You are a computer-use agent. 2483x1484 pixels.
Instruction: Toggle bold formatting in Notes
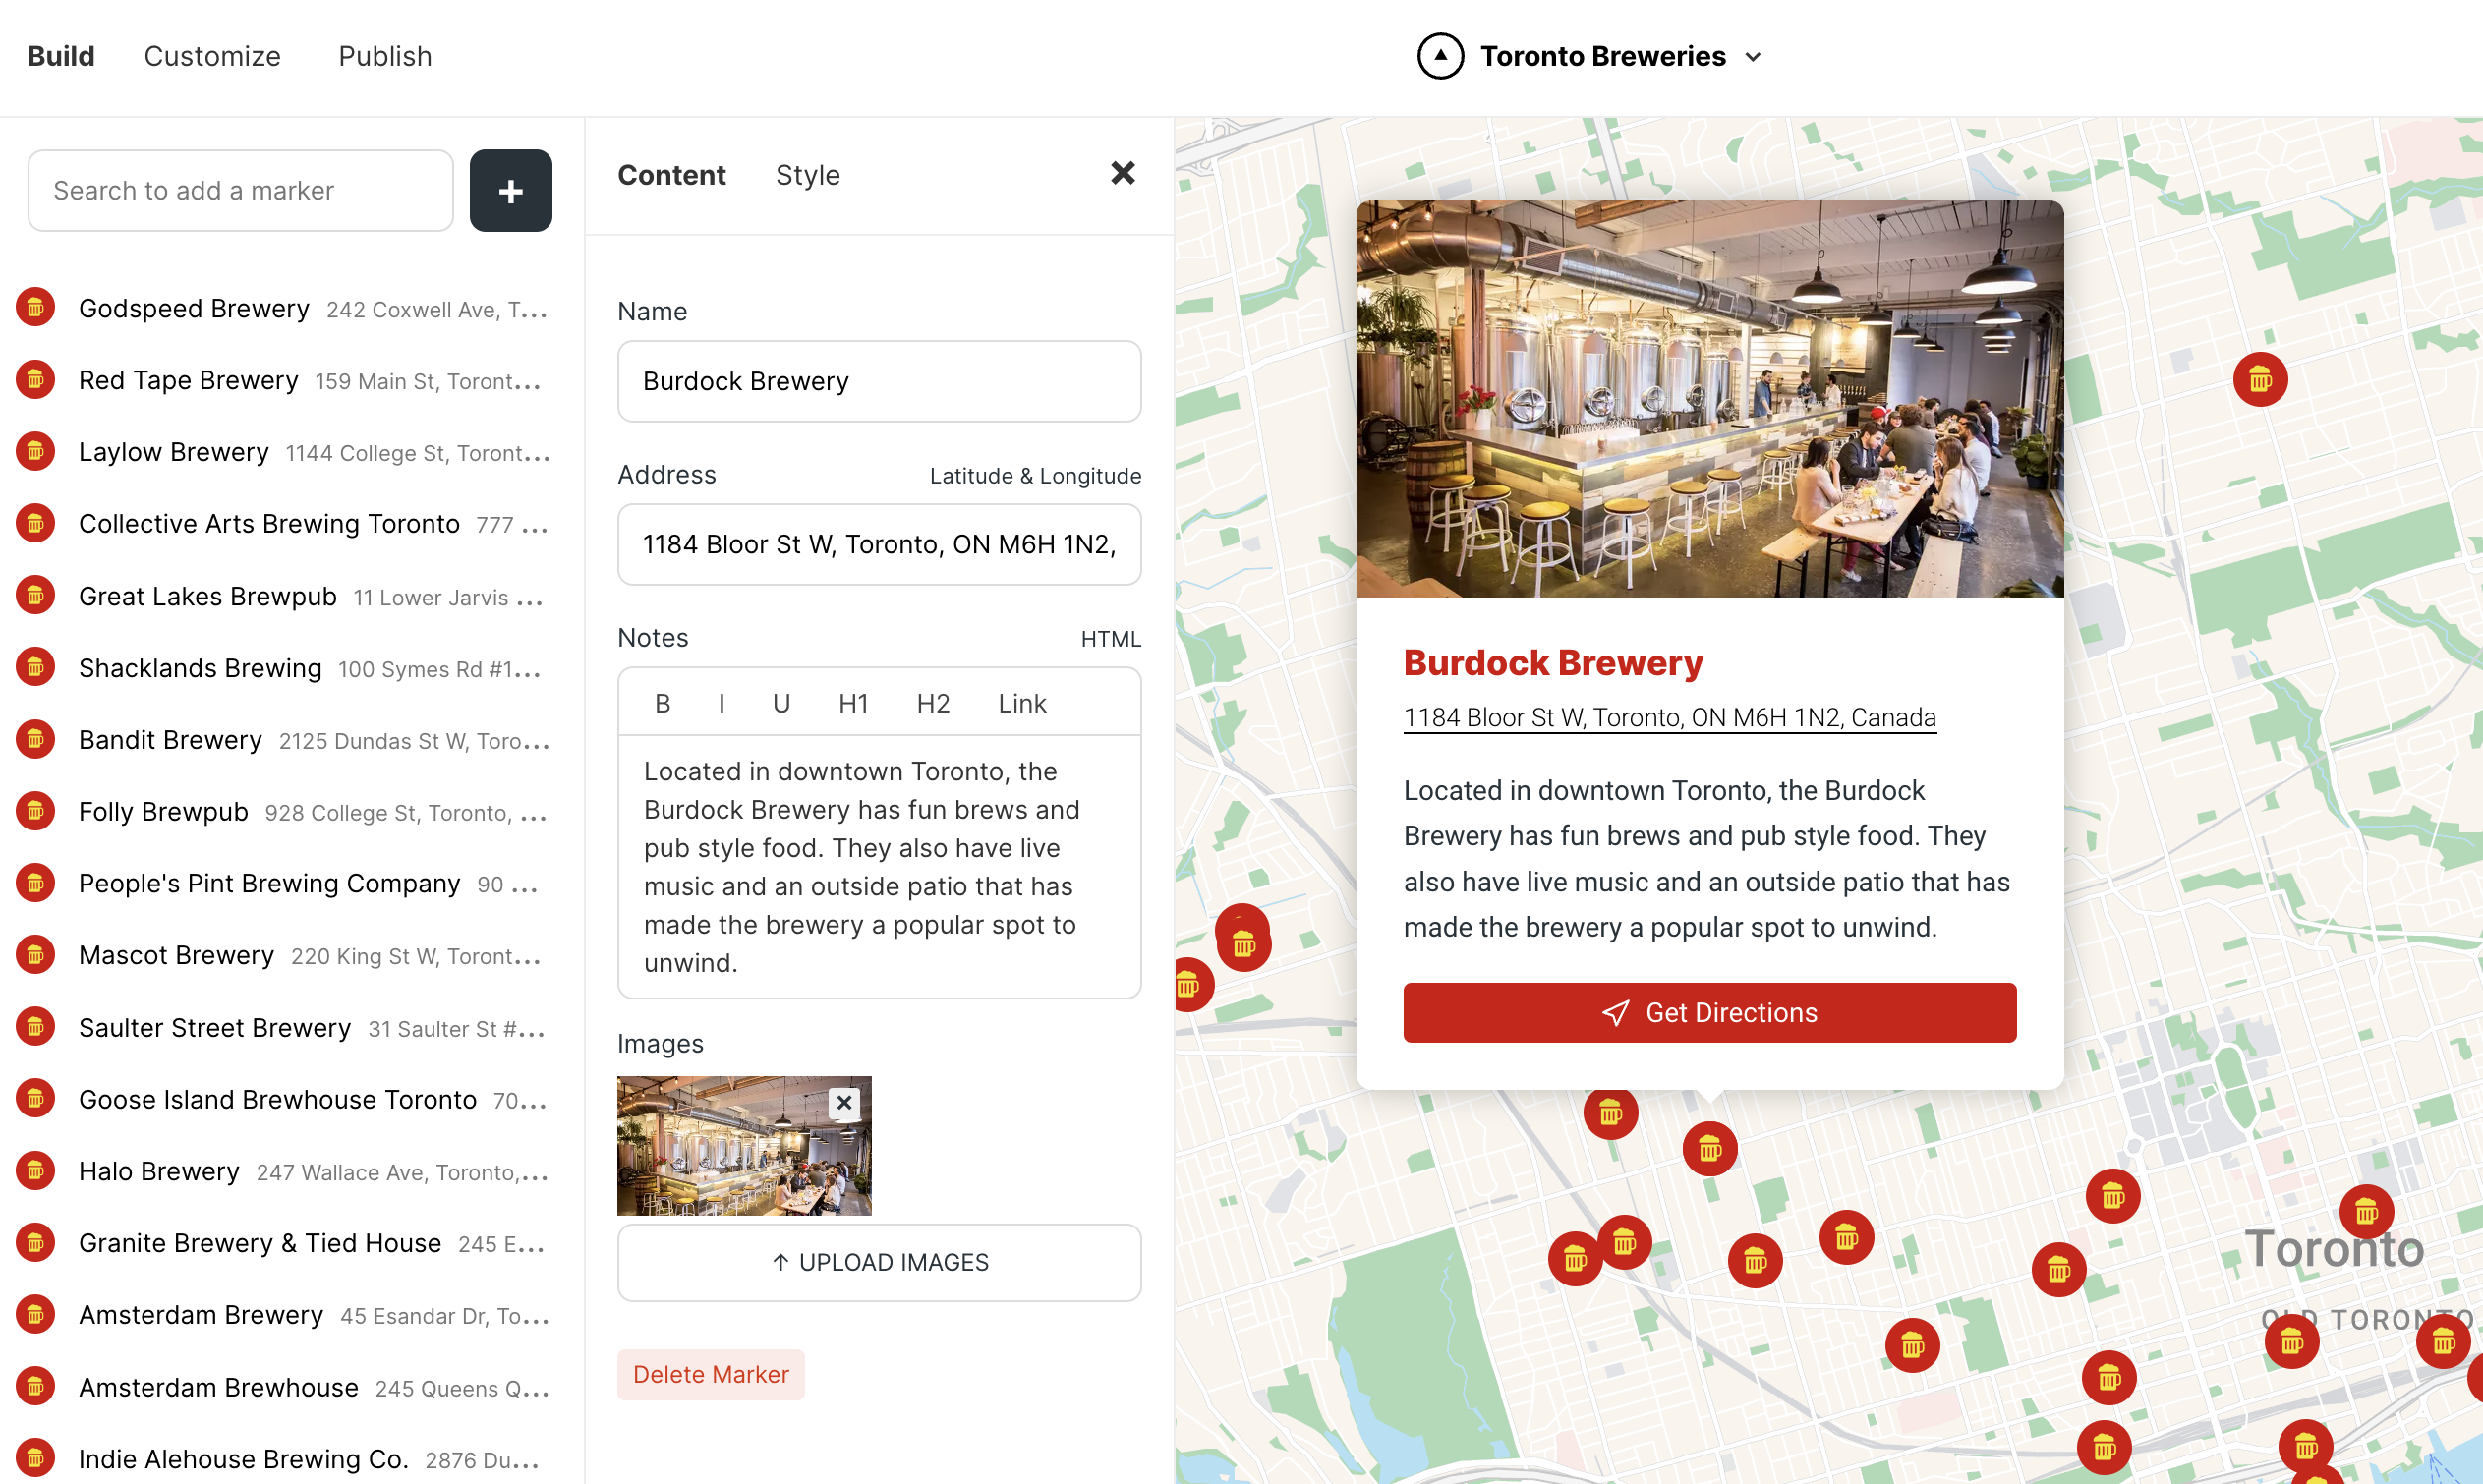(x=662, y=703)
